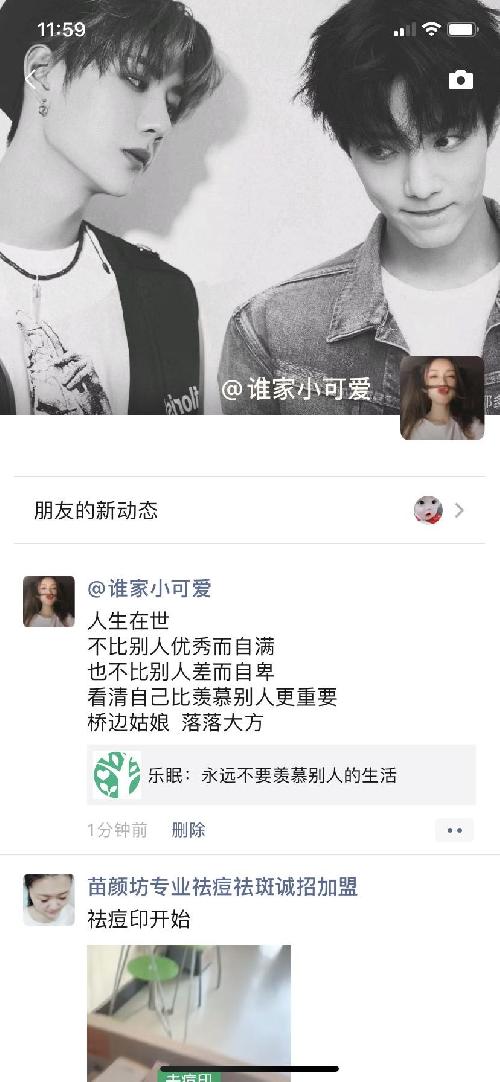Tap the profile avatar on cover photo

442,397
